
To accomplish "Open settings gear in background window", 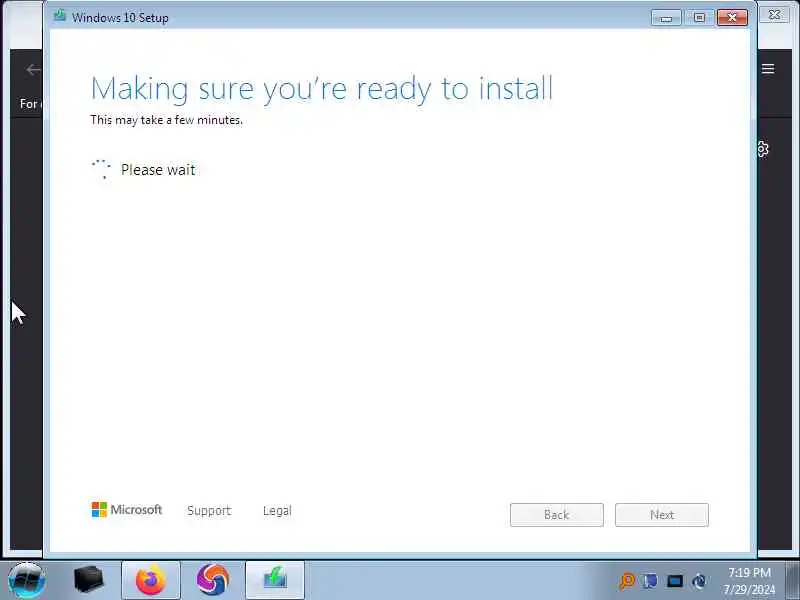I will 763,149.
